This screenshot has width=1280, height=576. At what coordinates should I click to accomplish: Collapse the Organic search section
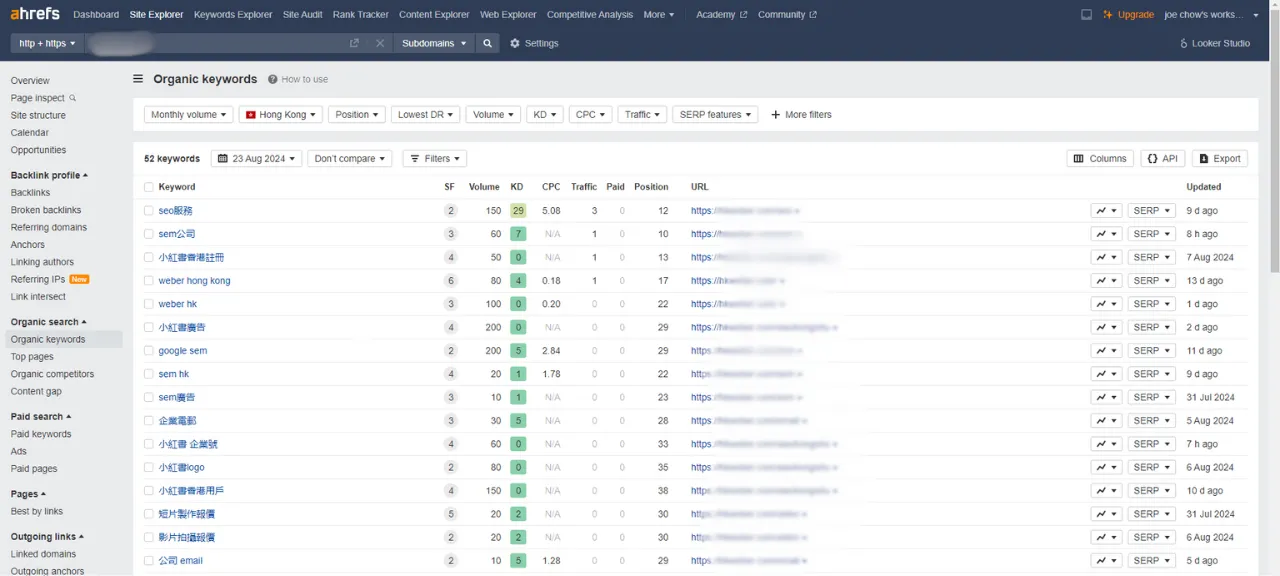pyautogui.click(x=48, y=322)
